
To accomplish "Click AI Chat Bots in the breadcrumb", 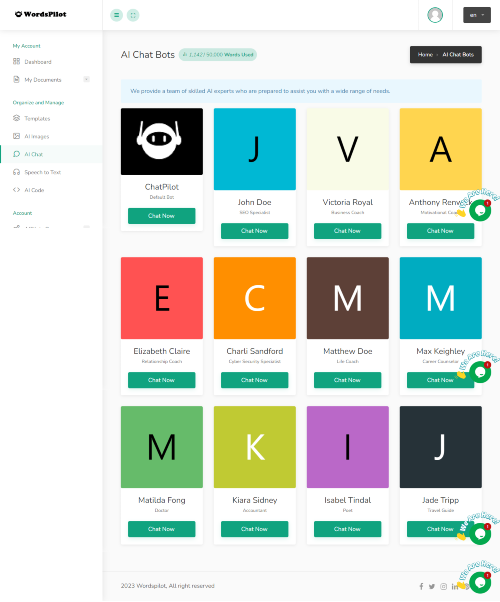I will click(x=458, y=55).
